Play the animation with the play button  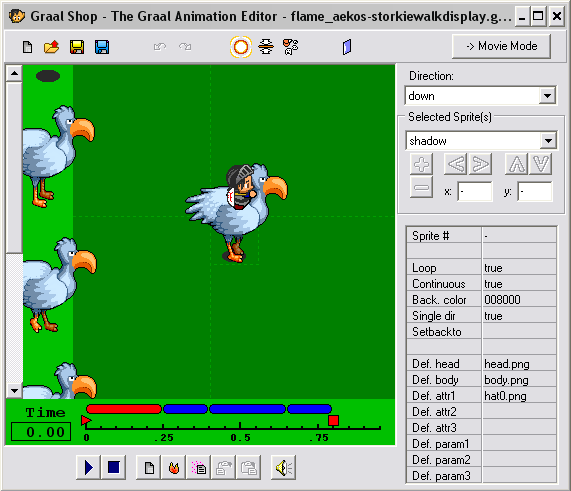point(88,467)
